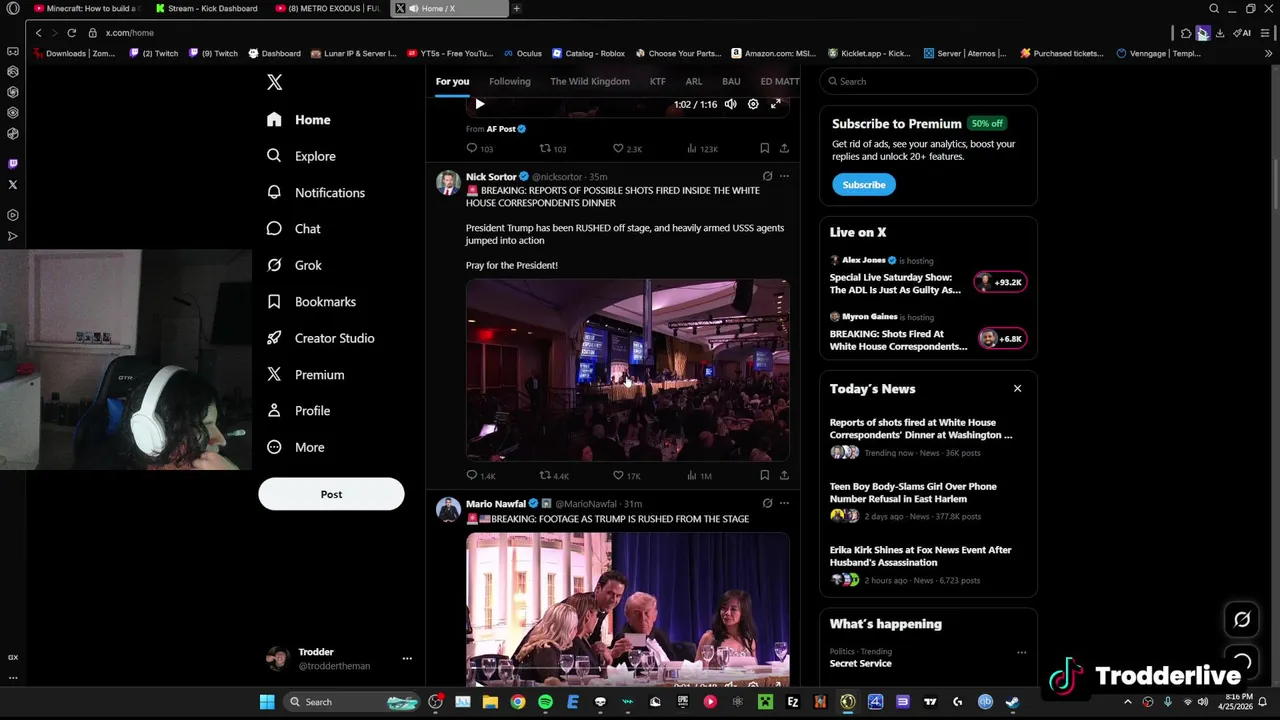1280x720 pixels.
Task: Open options for Secret Service trend
Action: (x=1021, y=652)
